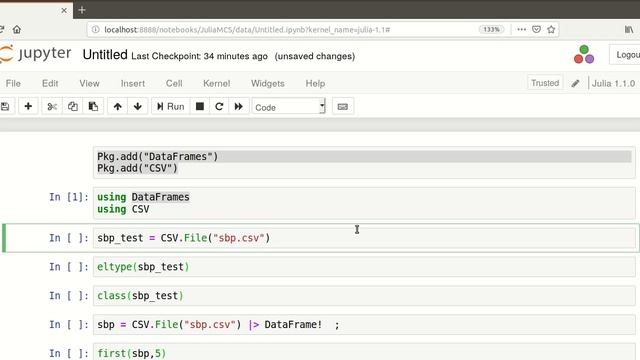Select the sbp = CSV.File DataFrame! cell
Screen dimensions: 640x360
(x=364, y=324)
